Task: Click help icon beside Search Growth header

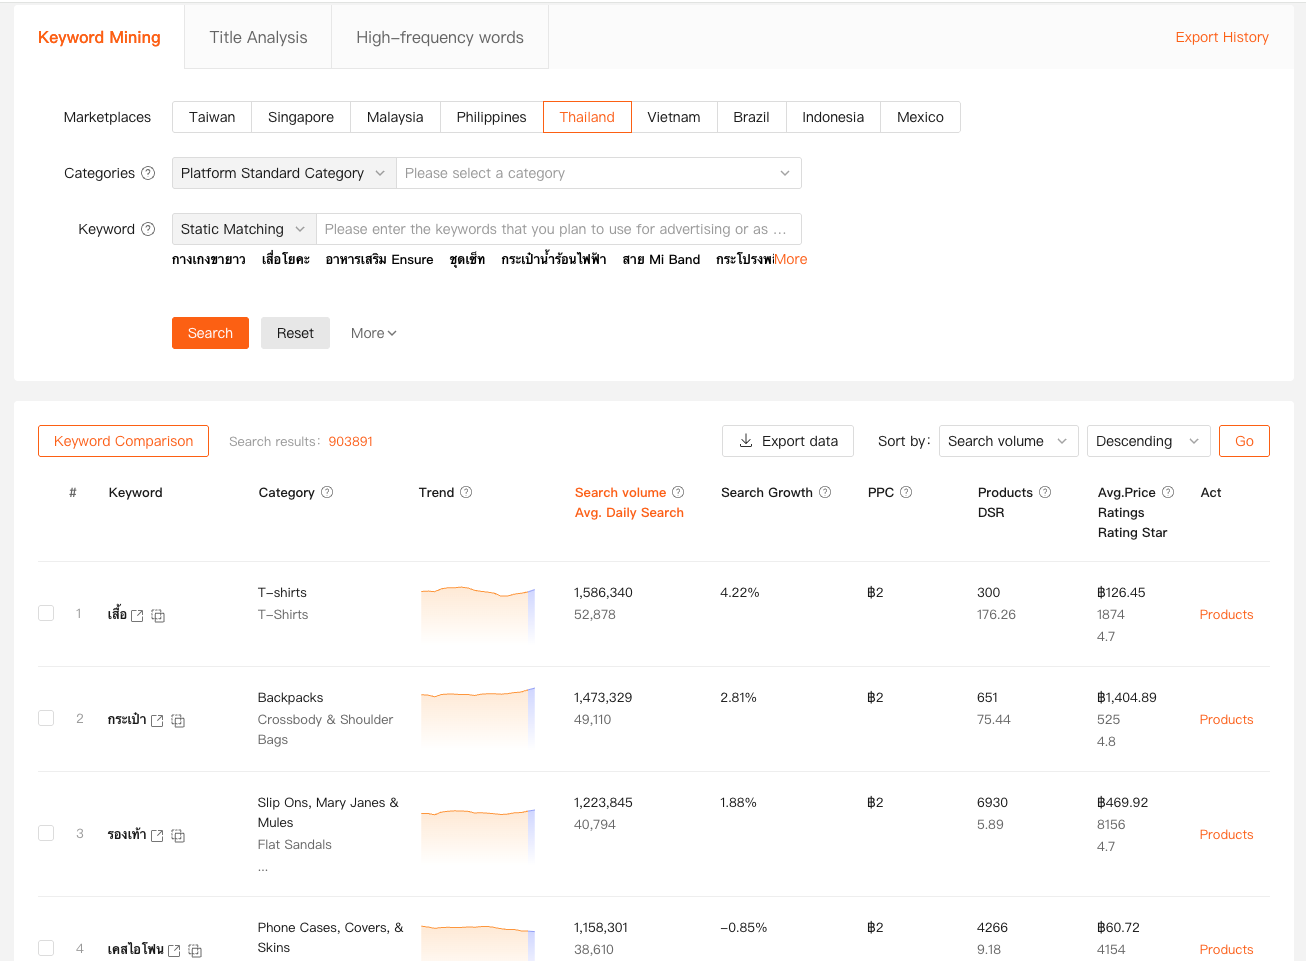Action: tap(825, 492)
